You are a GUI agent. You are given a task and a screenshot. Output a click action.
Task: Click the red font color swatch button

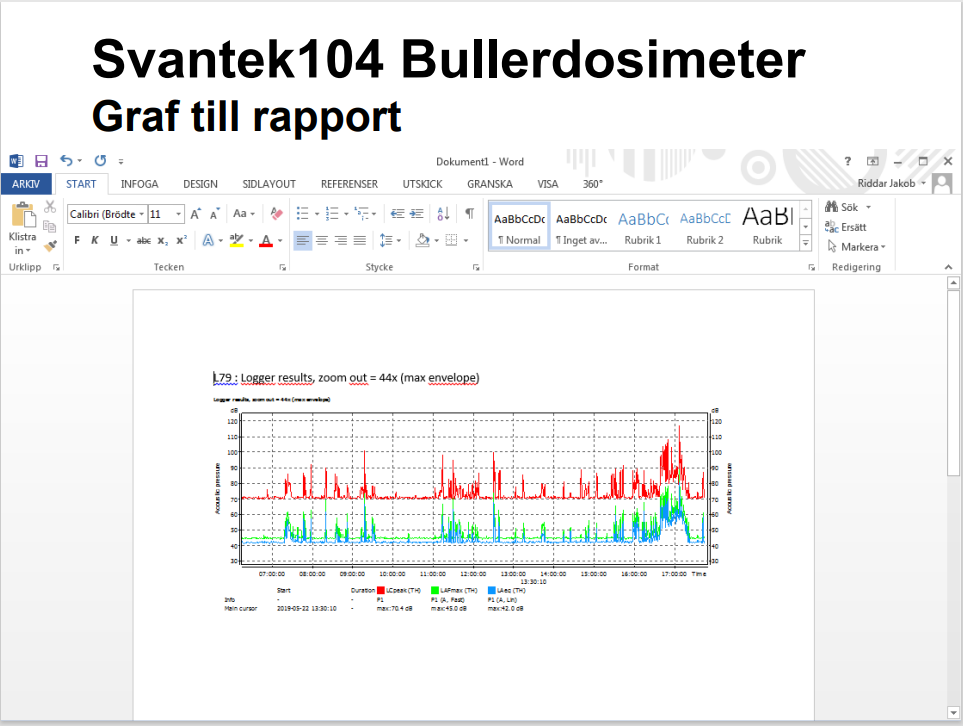coord(265,240)
